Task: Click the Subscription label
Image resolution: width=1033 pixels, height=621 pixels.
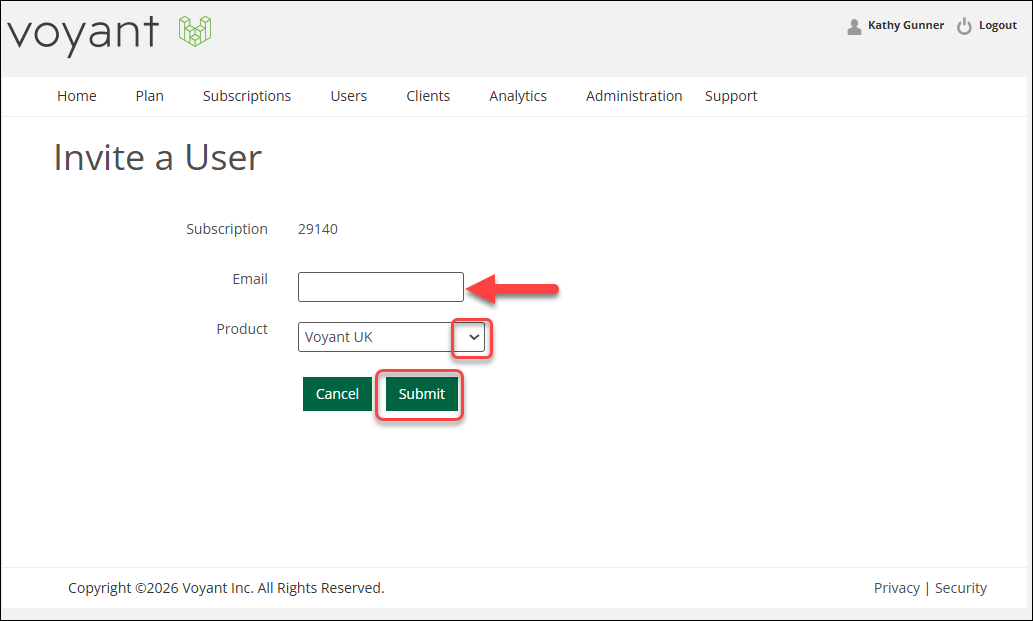Action: 227,229
